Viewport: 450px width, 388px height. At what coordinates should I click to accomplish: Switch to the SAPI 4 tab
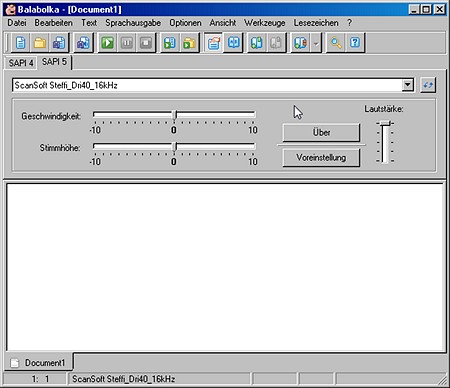click(x=21, y=63)
